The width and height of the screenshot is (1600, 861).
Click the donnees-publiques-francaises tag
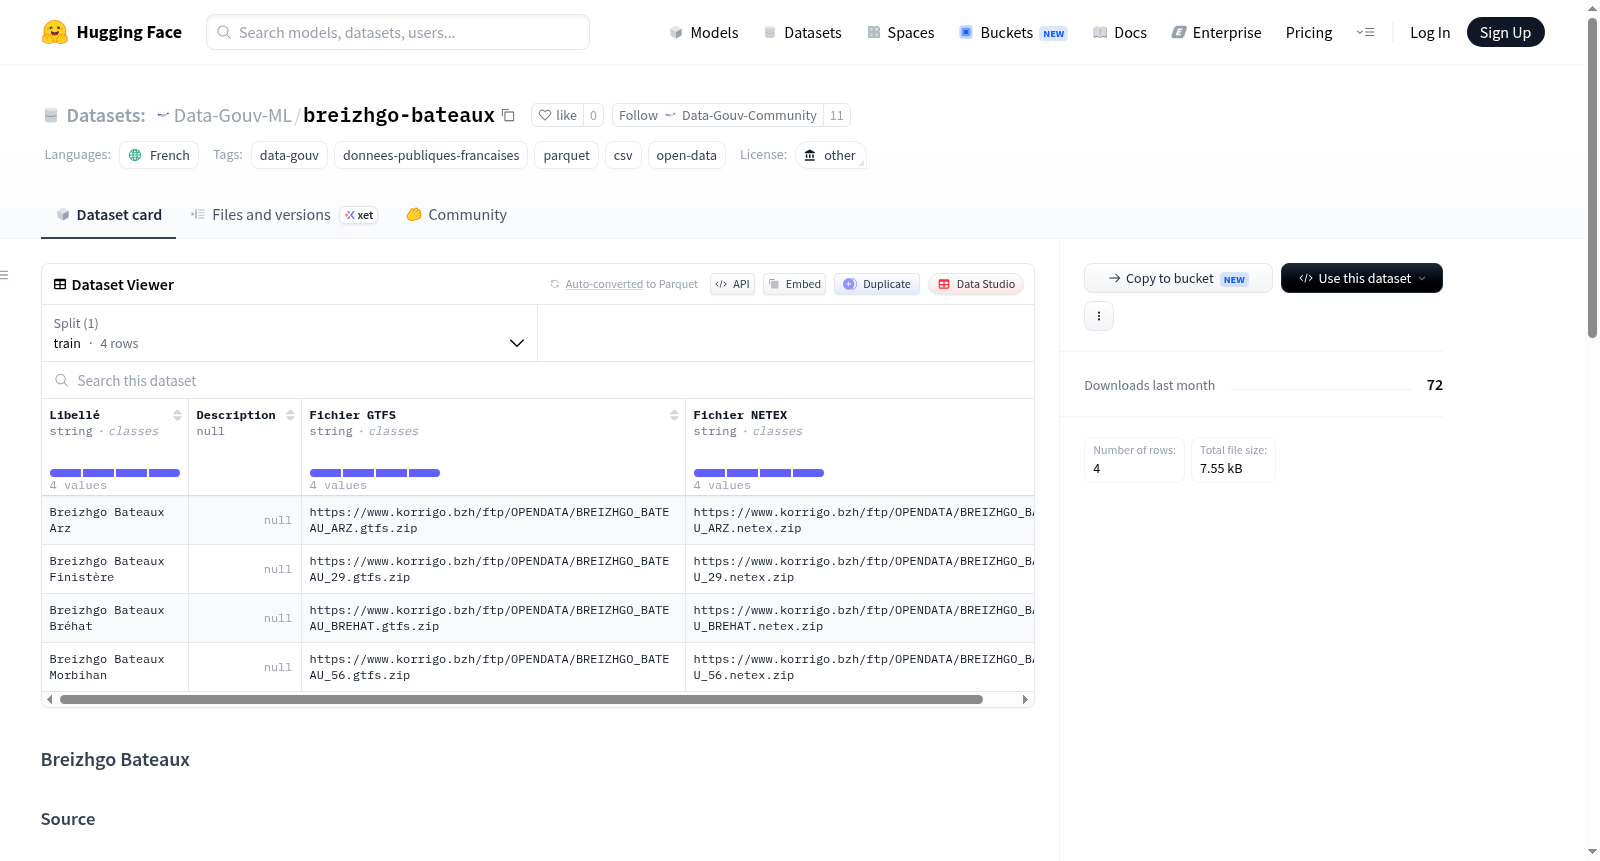(x=431, y=155)
